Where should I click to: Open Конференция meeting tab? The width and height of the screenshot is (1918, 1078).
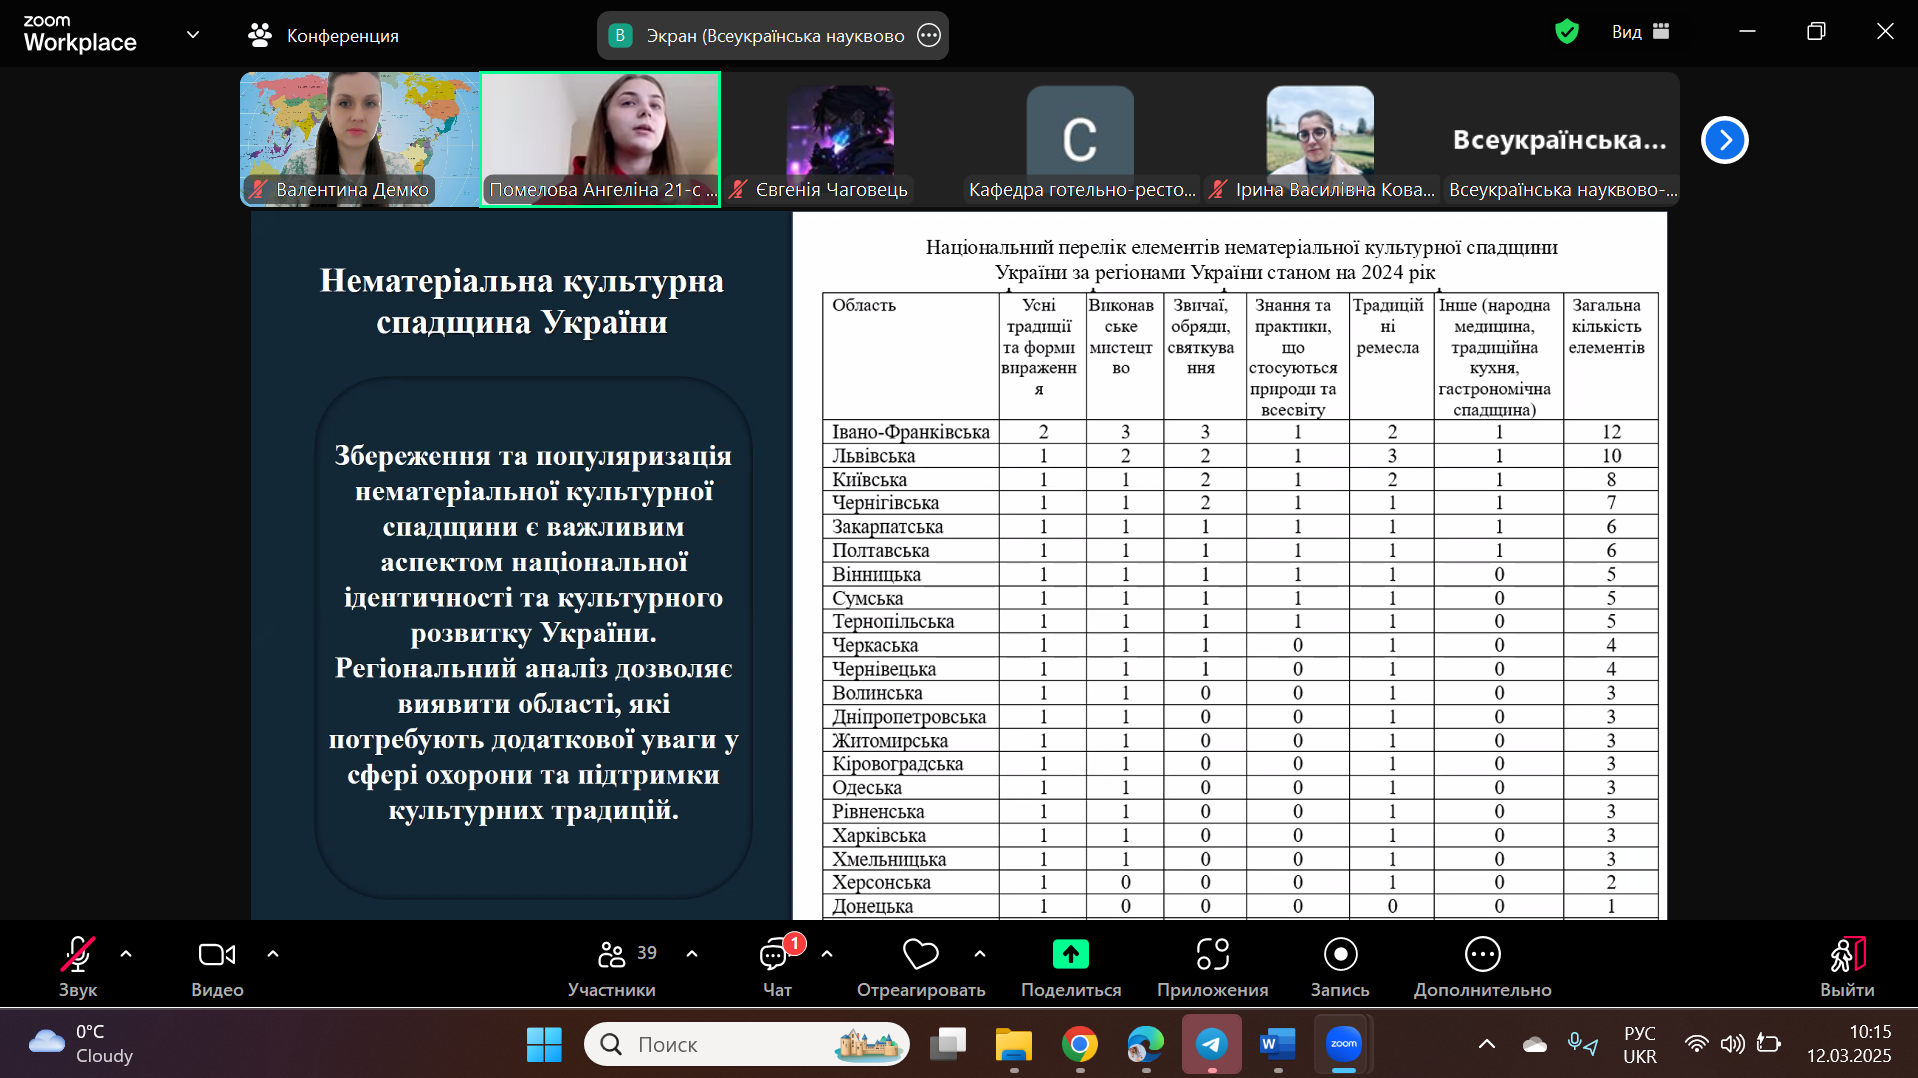[323, 36]
